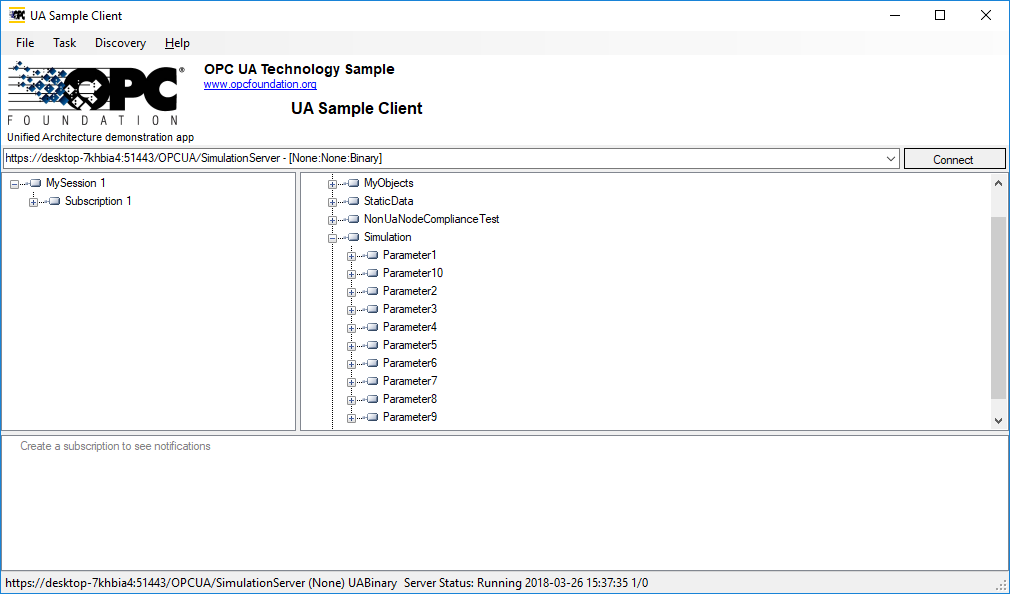Open the server endpoint dropdown
Image resolution: width=1010 pixels, height=594 pixels.
(891, 158)
